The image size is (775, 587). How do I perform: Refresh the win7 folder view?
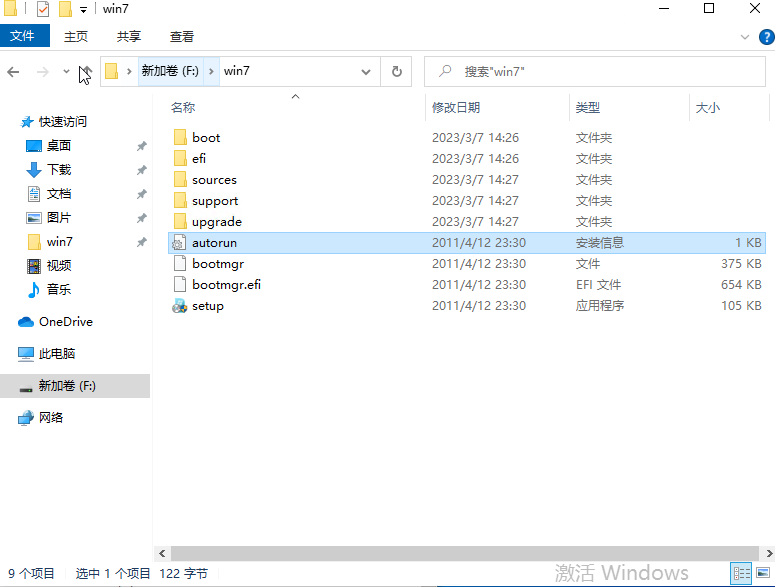(x=396, y=72)
